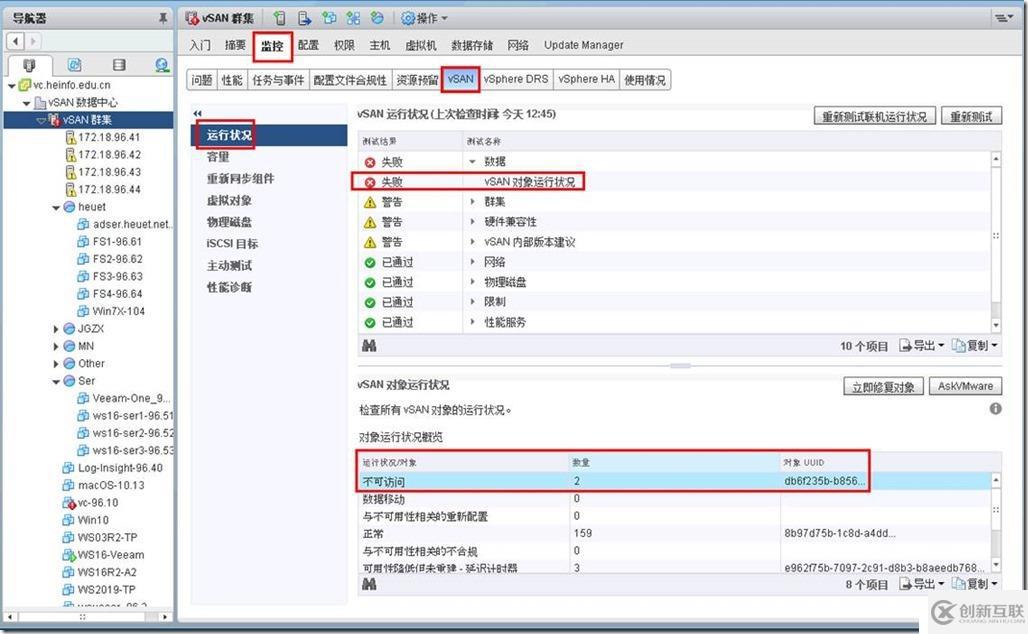Sort by the 数量 column header

coord(675,462)
